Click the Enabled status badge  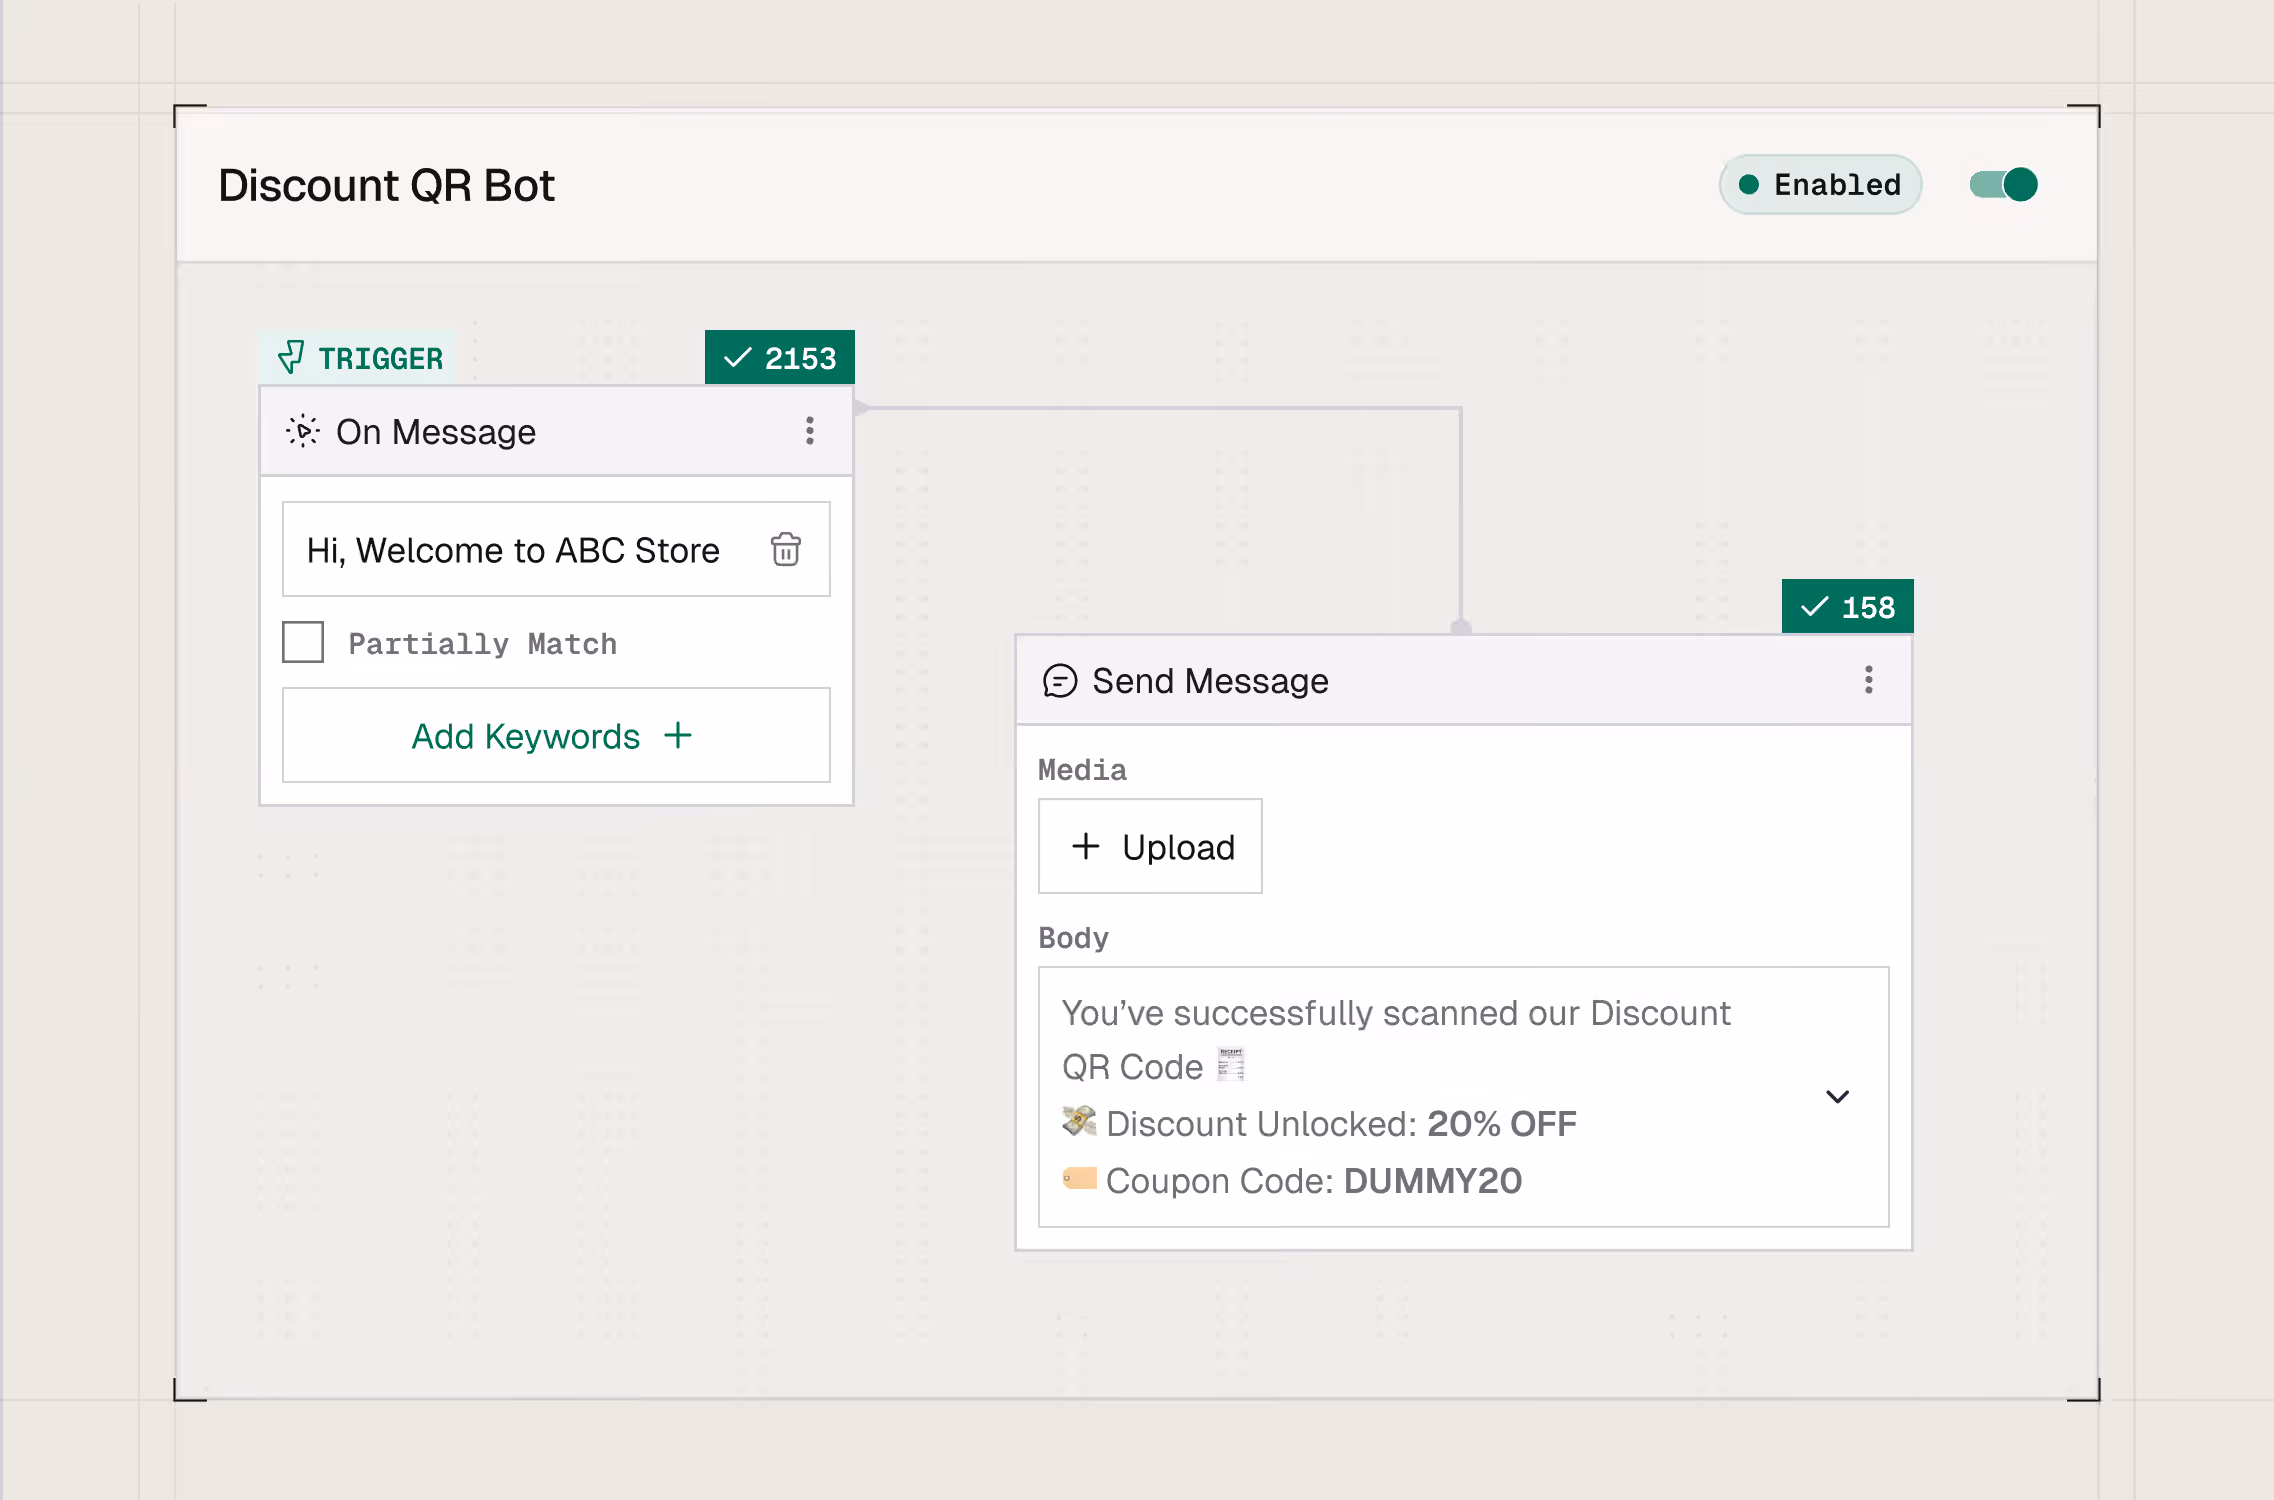click(1819, 185)
